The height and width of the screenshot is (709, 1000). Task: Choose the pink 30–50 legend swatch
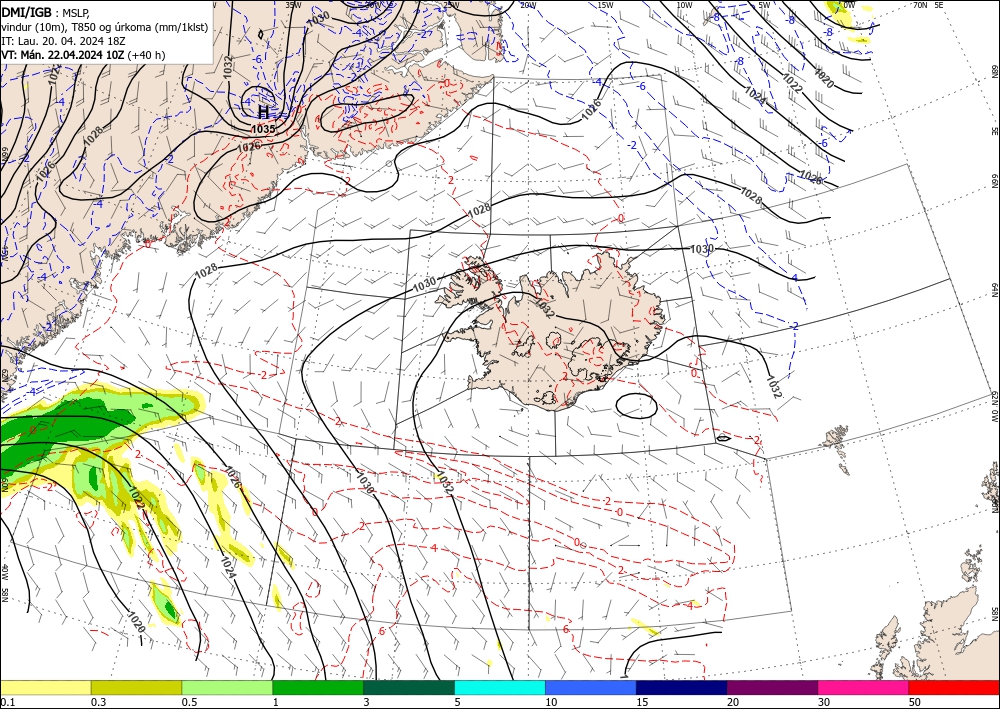point(864,687)
